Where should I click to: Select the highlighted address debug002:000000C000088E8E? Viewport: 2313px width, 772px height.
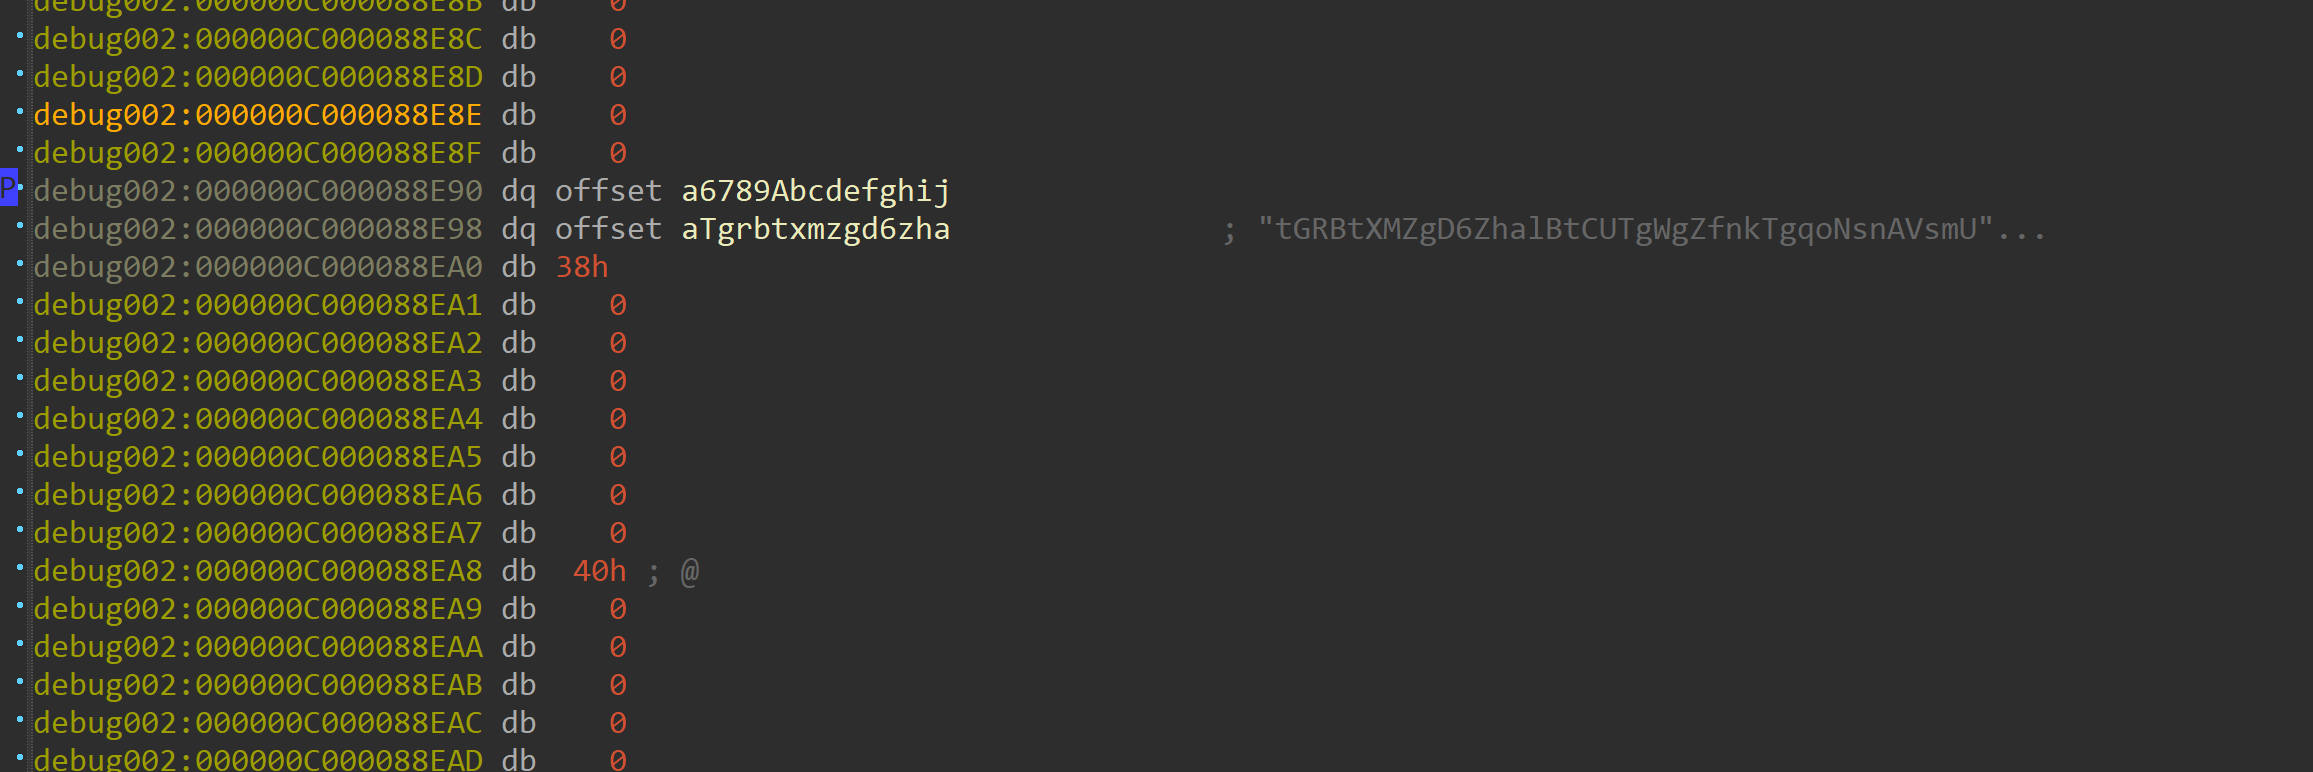click(258, 115)
